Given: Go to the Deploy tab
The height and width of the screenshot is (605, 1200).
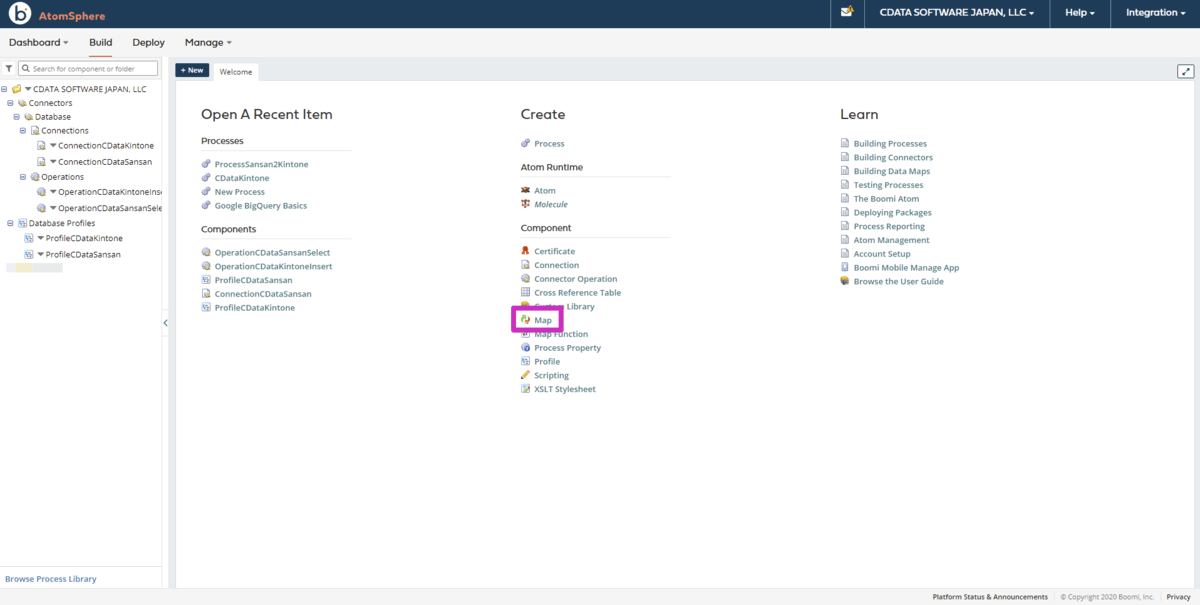Looking at the screenshot, I should pyautogui.click(x=148, y=43).
